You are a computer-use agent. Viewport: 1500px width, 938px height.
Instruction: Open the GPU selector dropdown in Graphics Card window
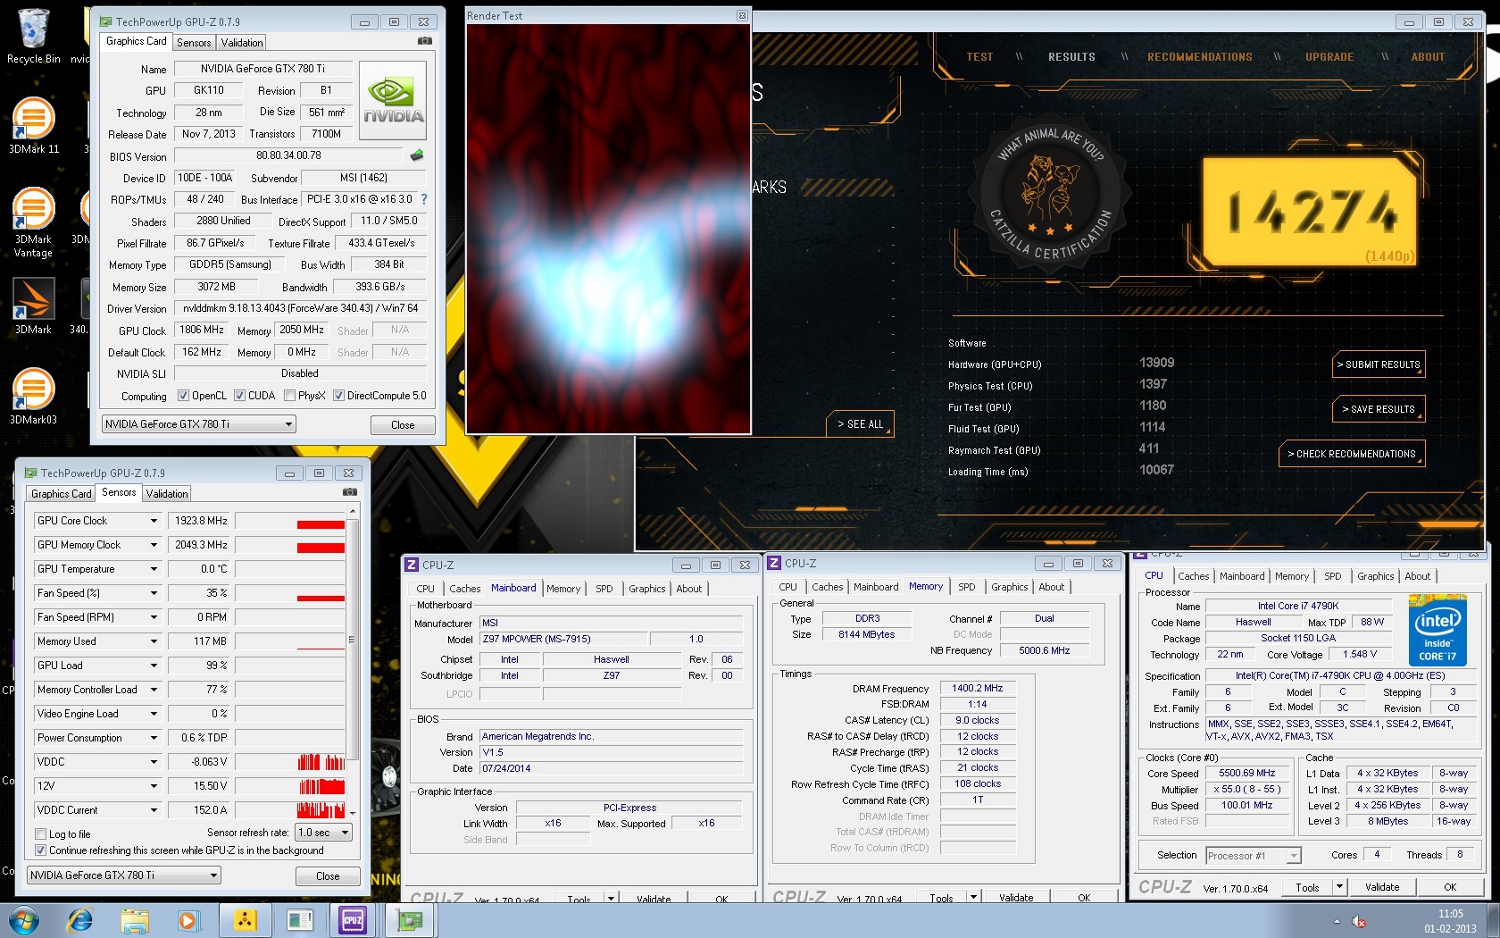click(x=199, y=424)
